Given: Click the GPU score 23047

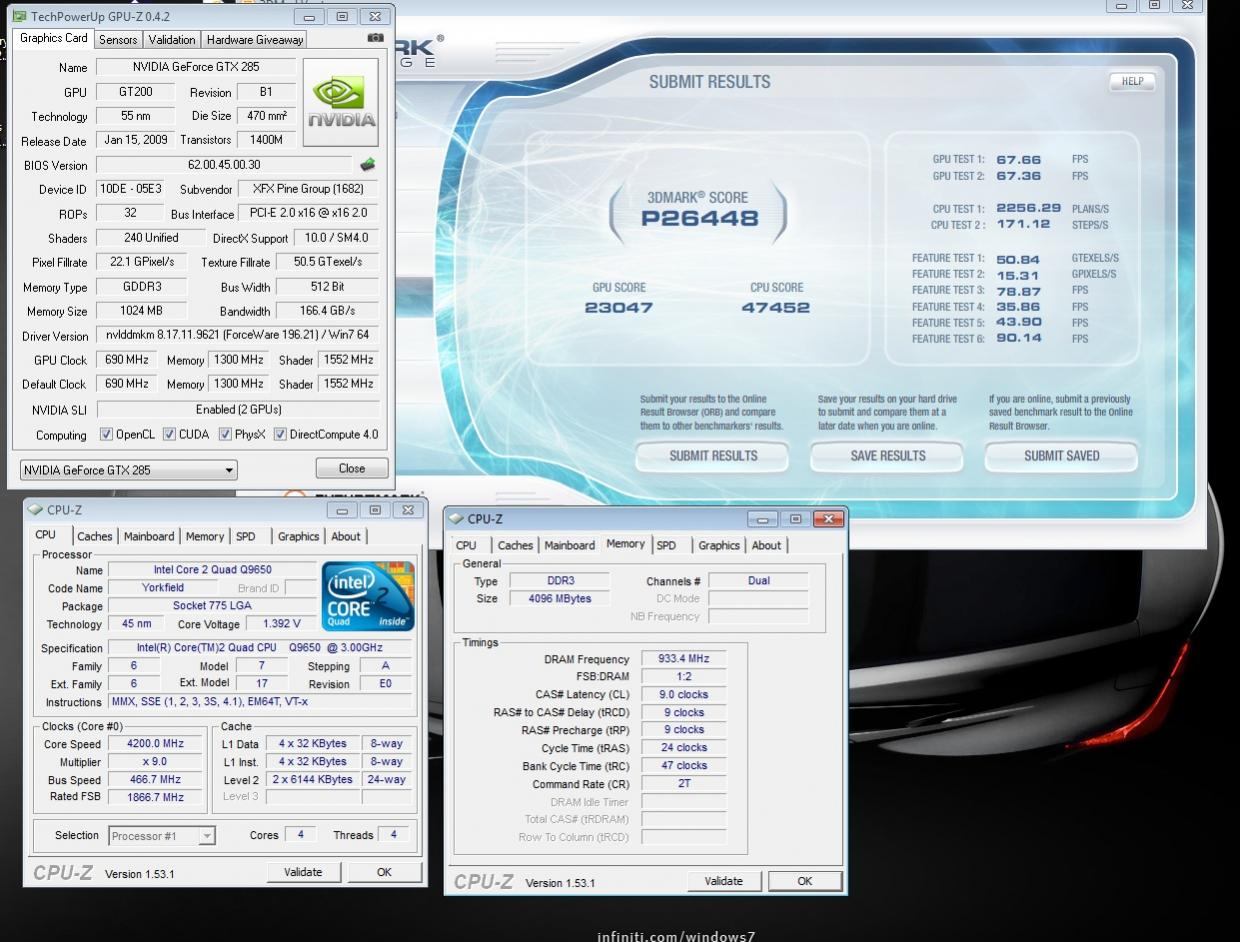Looking at the screenshot, I should click(x=618, y=308).
